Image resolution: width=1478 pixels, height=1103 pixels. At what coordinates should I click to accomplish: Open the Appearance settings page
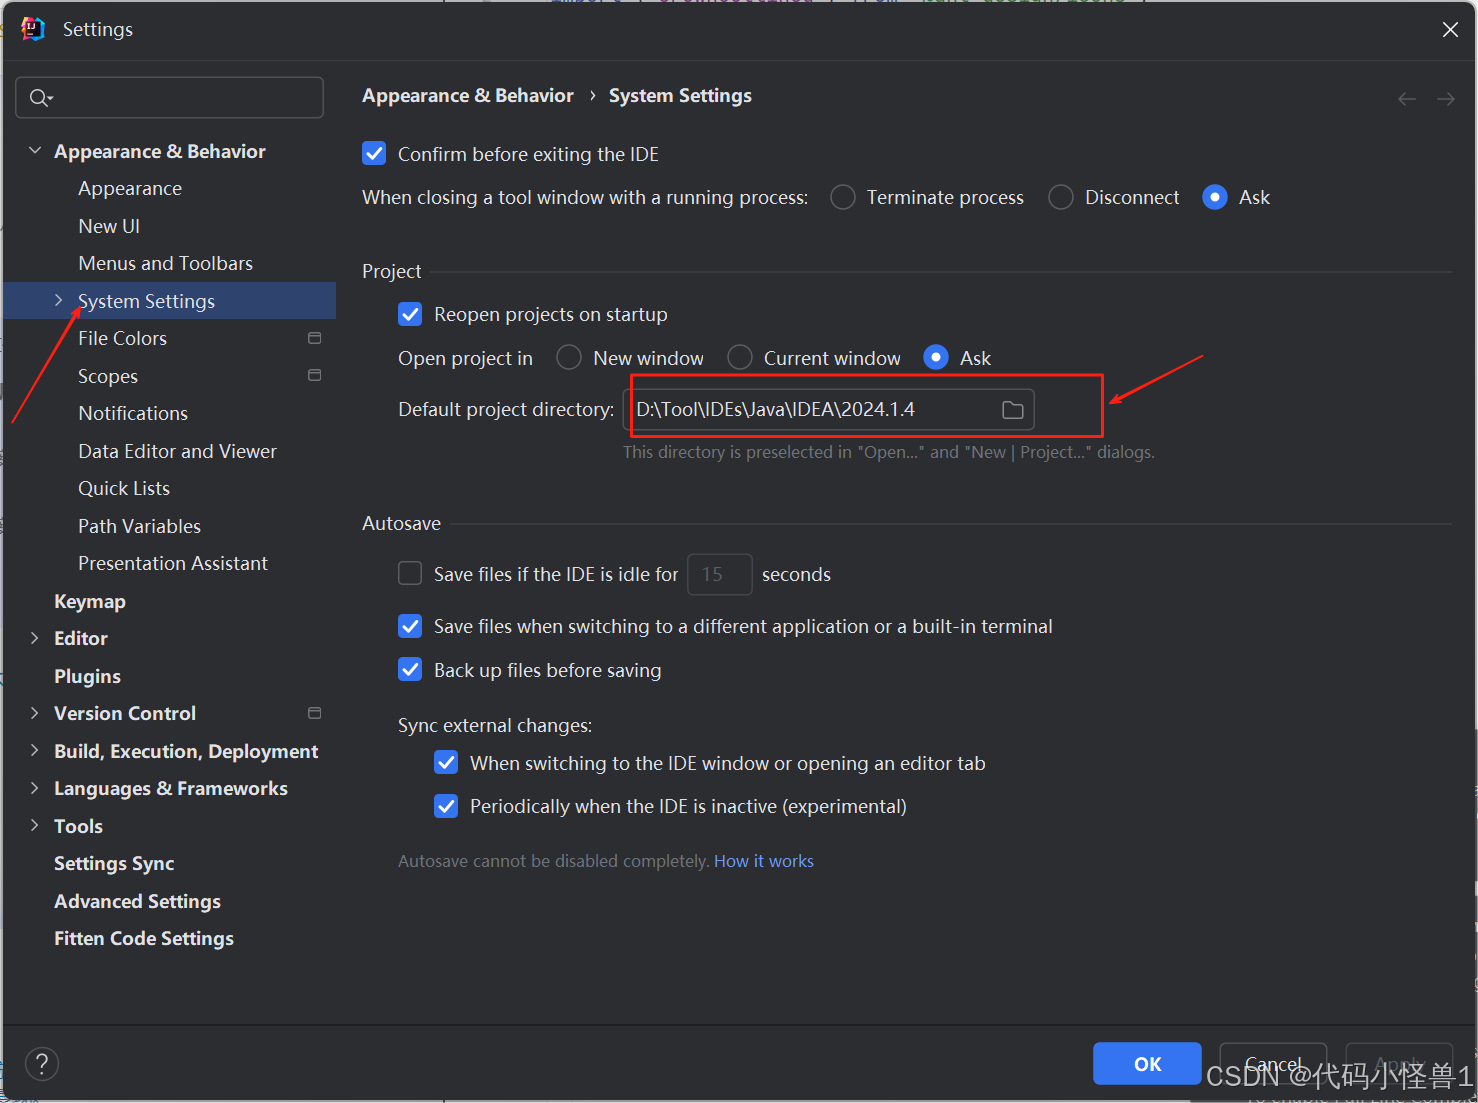click(130, 188)
